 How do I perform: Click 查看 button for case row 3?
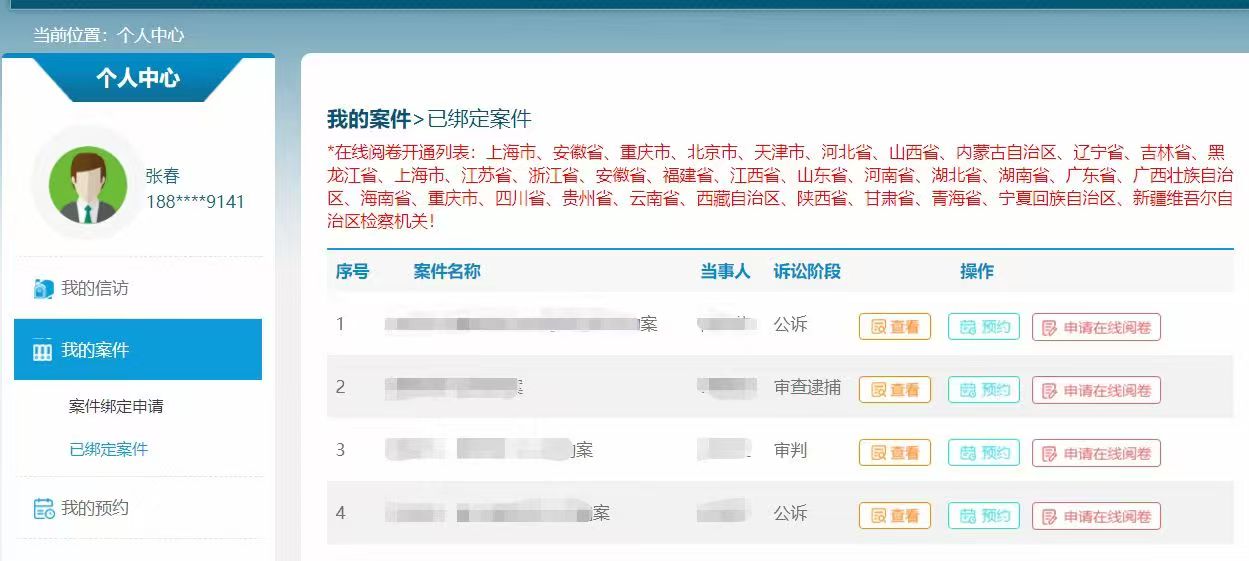click(895, 453)
